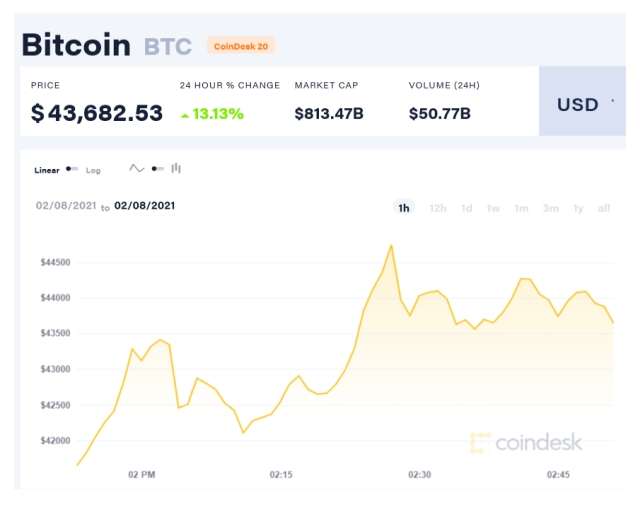Show the 1m time range
640x532 pixels.
(521, 208)
